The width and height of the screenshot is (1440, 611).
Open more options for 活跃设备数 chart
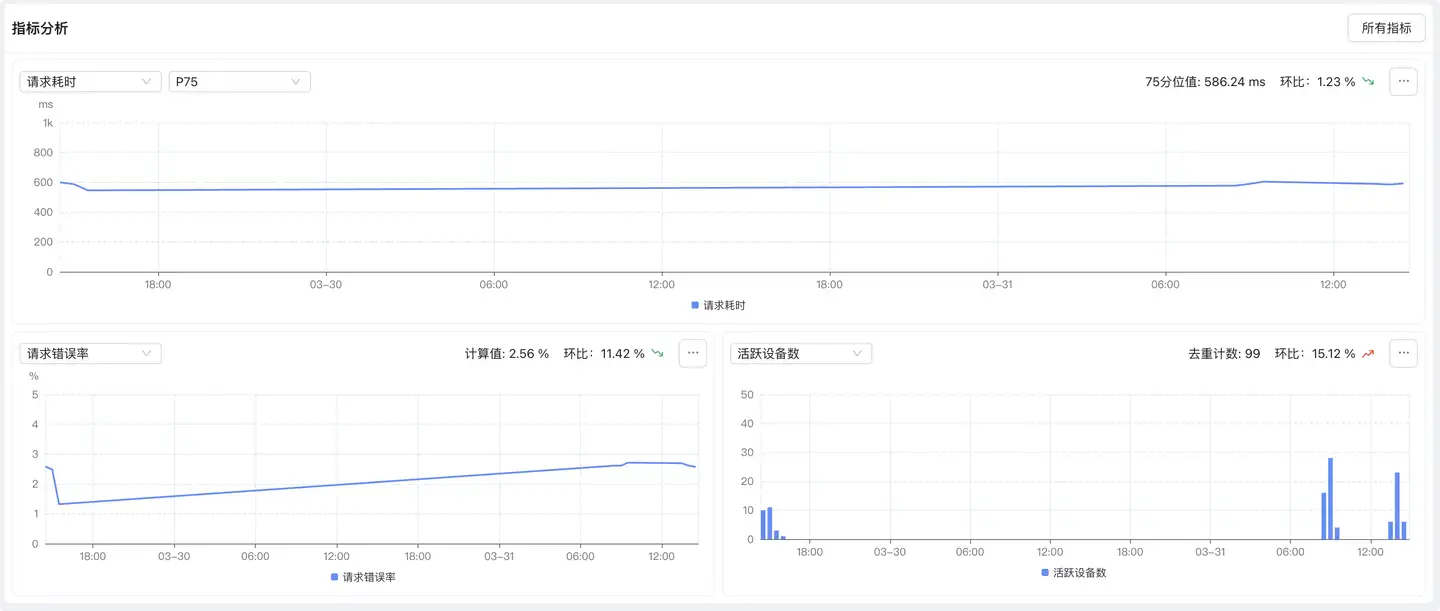[1403, 353]
